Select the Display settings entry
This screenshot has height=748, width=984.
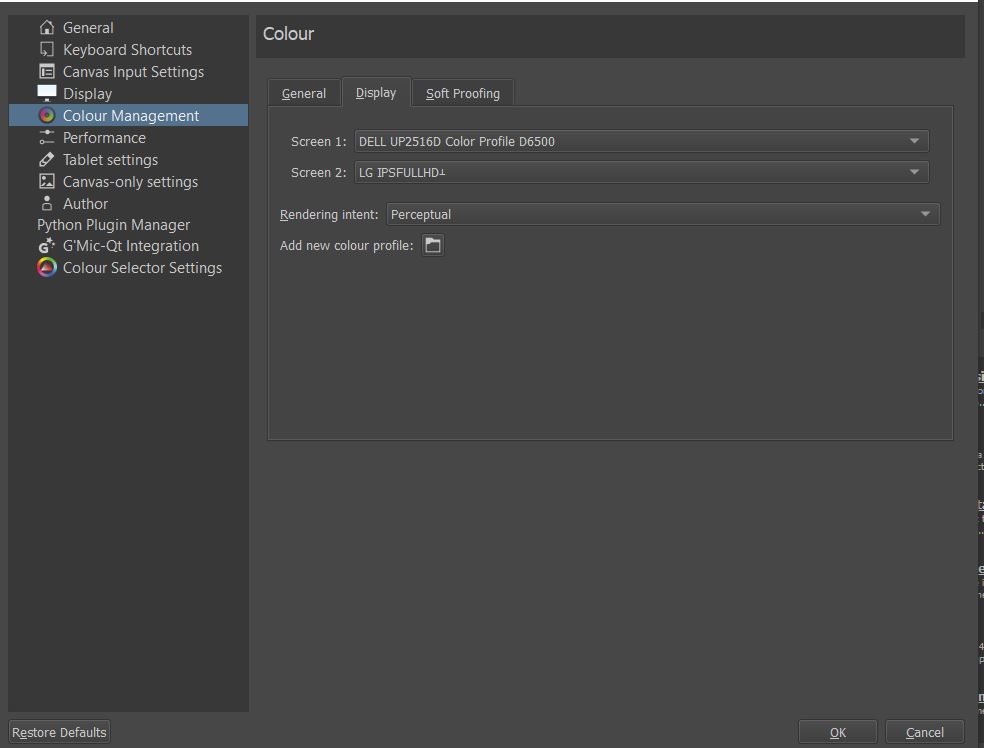87,94
